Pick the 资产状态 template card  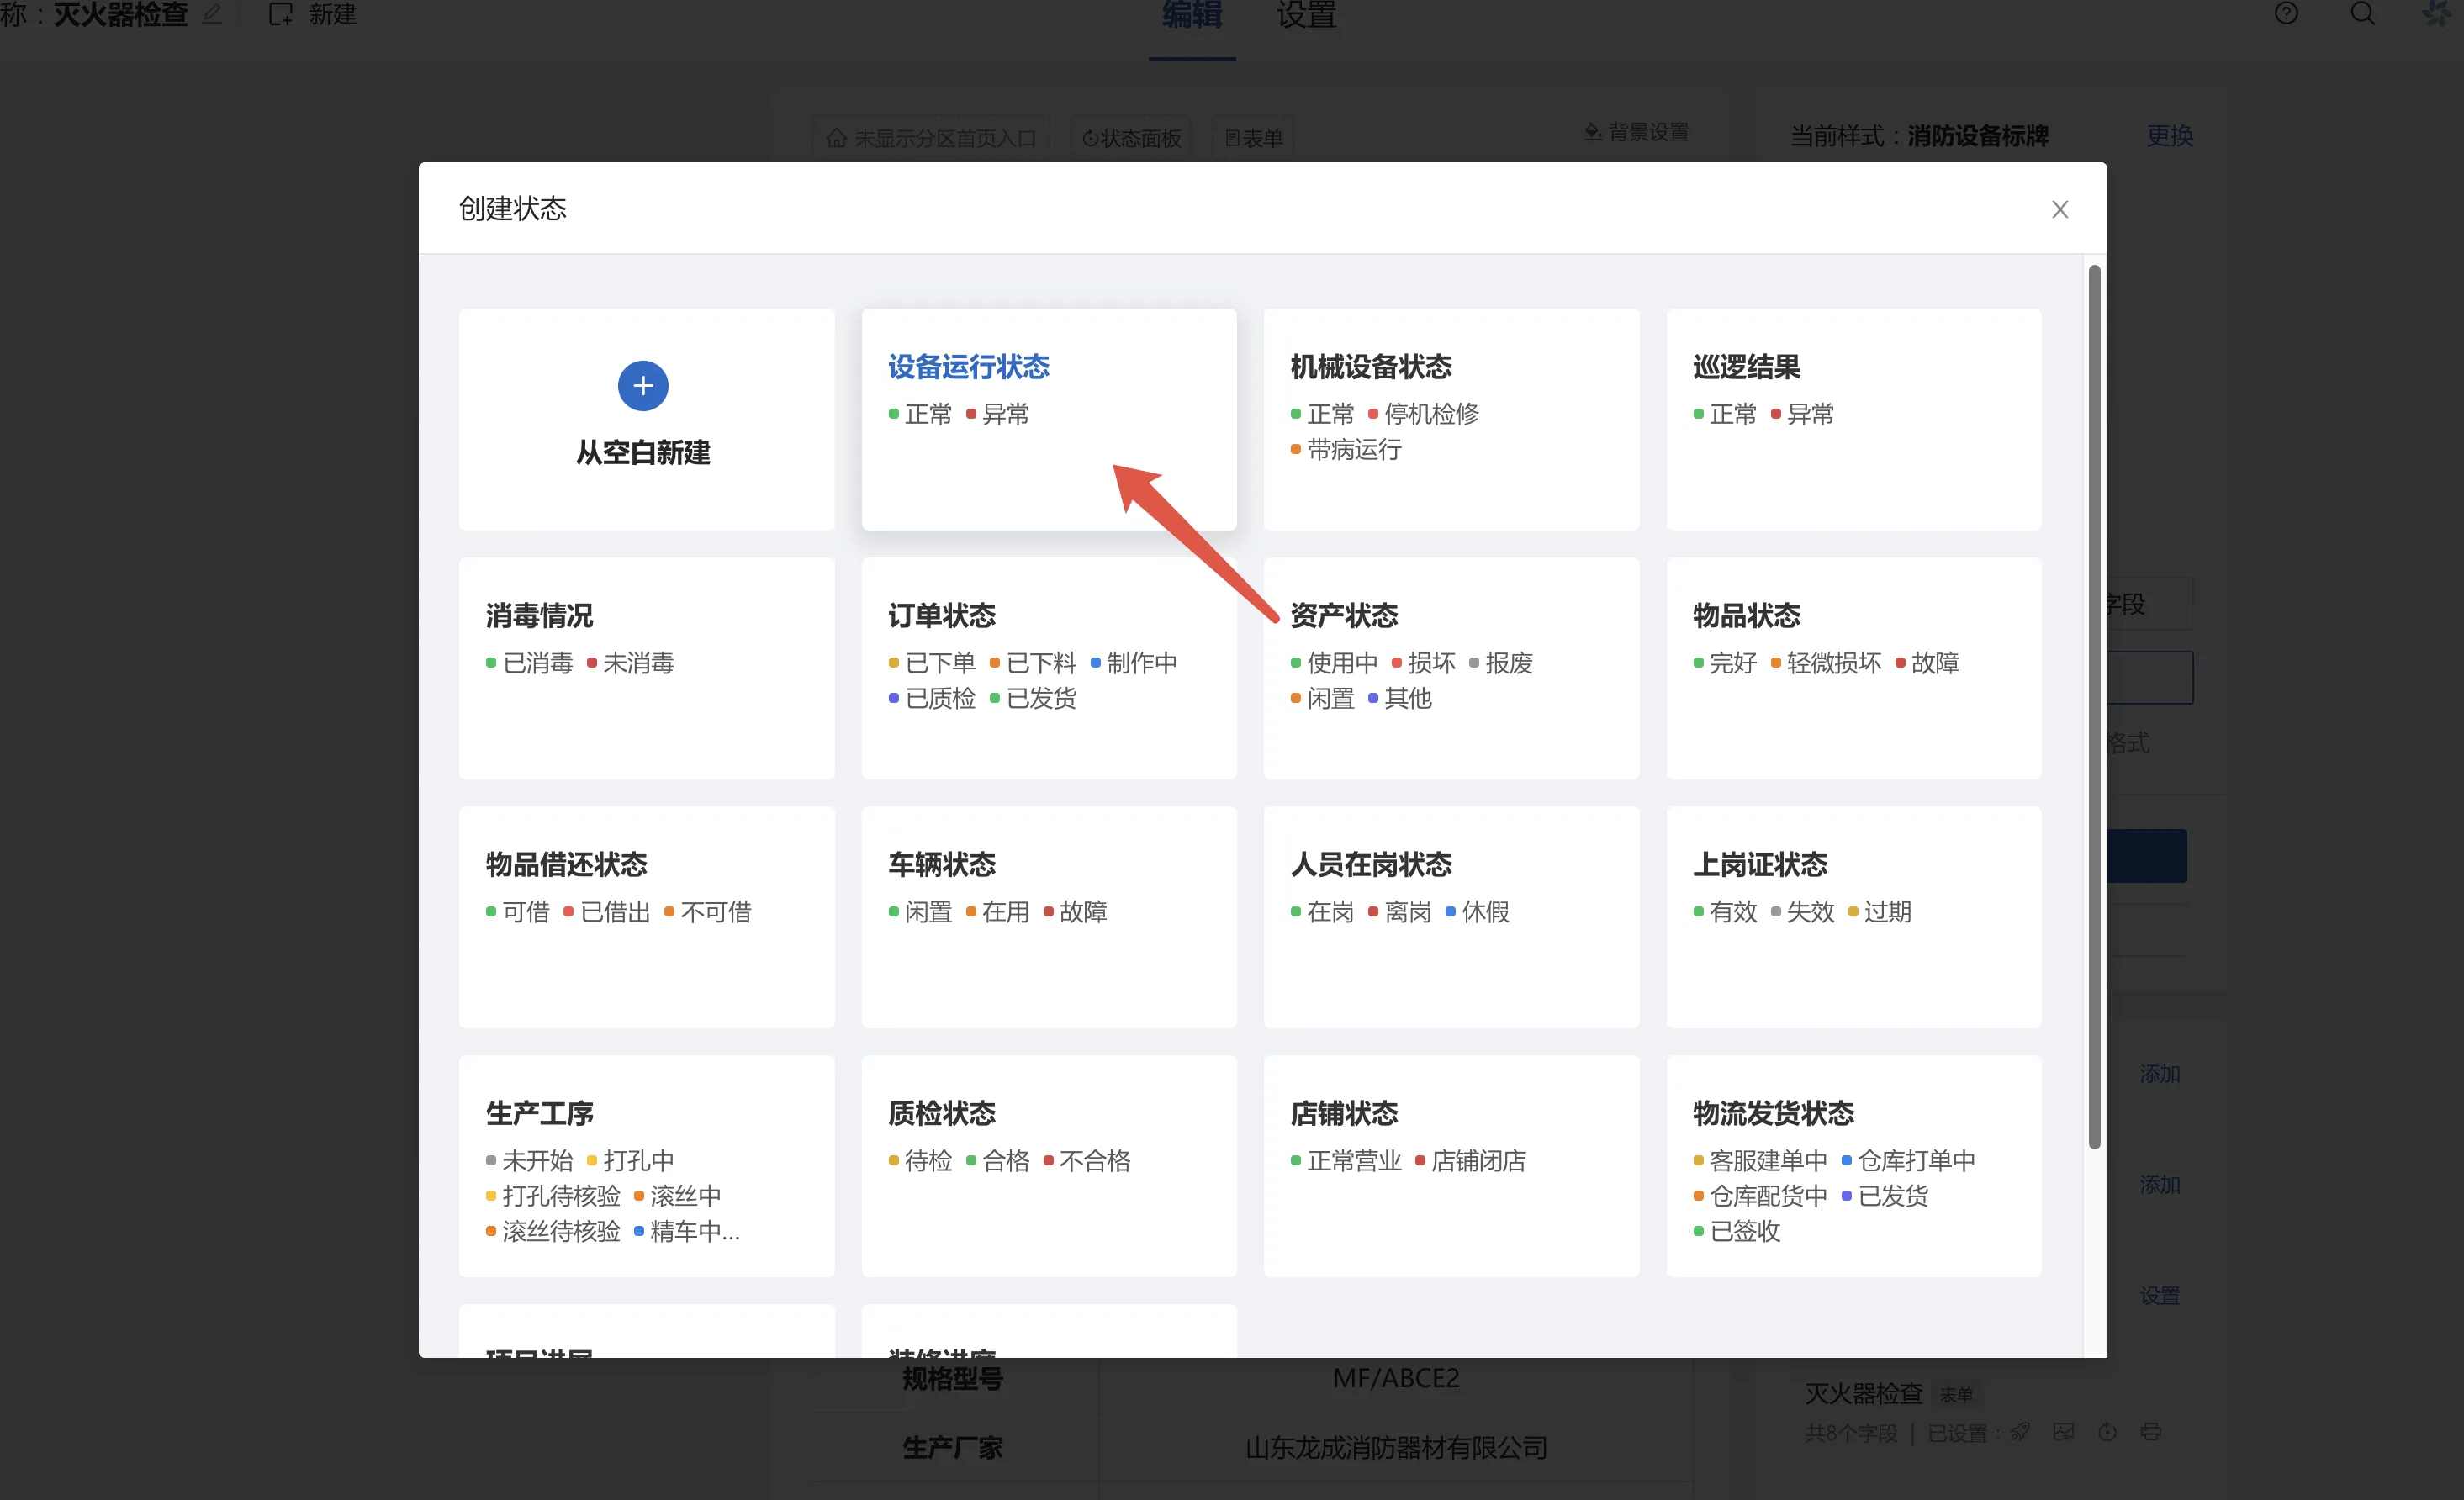tap(1451, 668)
